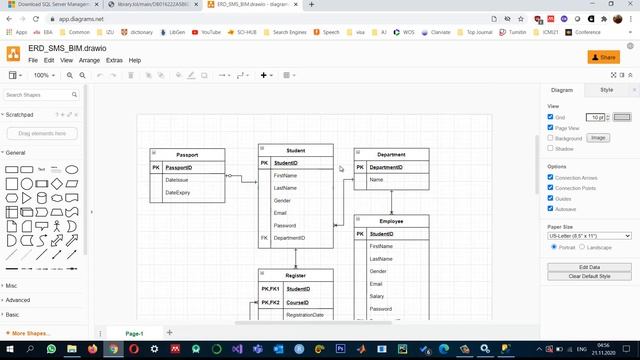The height and width of the screenshot is (360, 640).
Task: Click More Shapes link
Action: (x=29, y=333)
